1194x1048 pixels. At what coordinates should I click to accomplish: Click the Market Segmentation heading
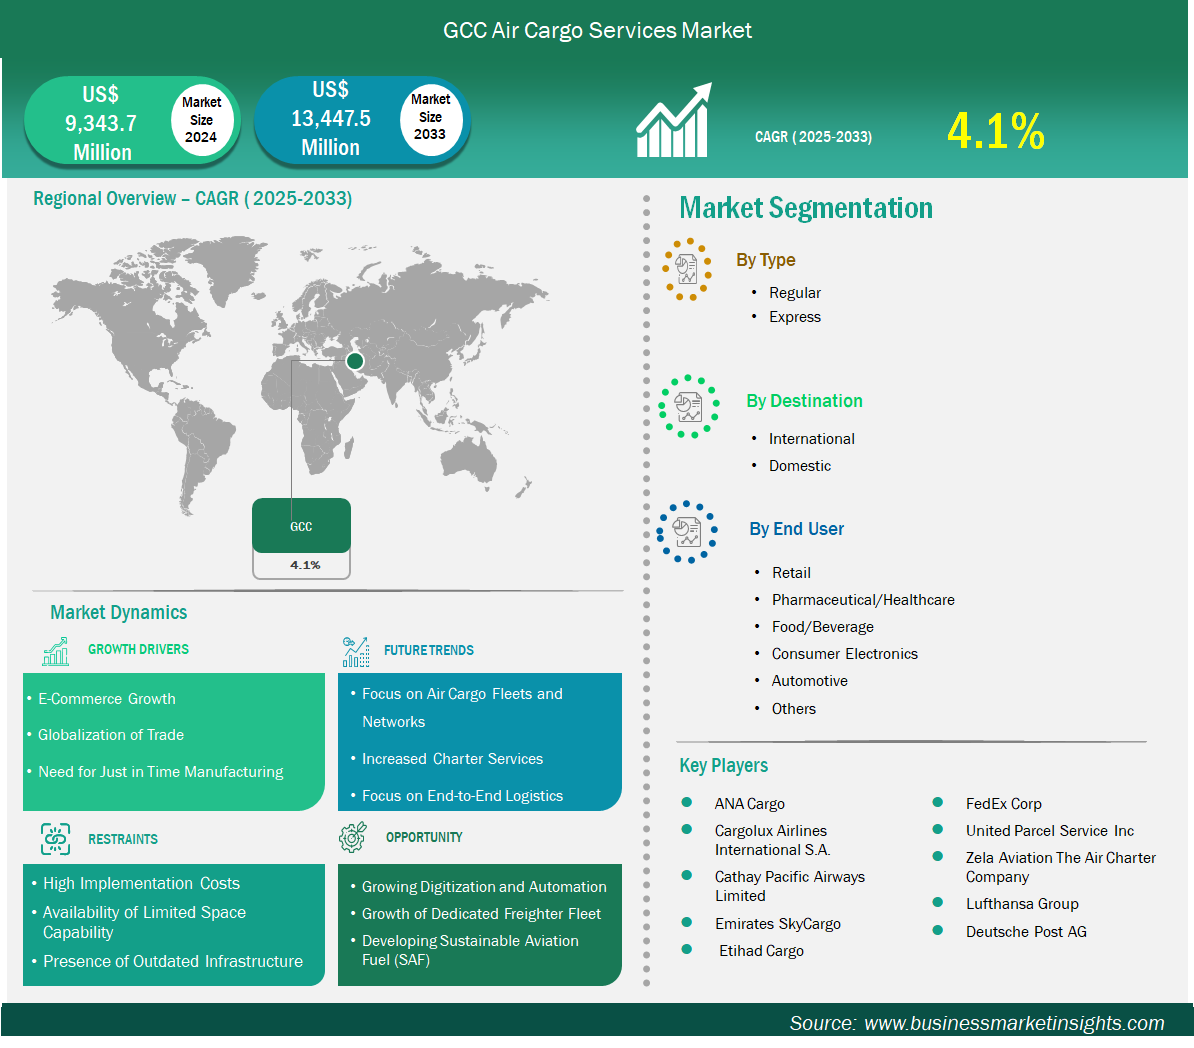point(805,208)
